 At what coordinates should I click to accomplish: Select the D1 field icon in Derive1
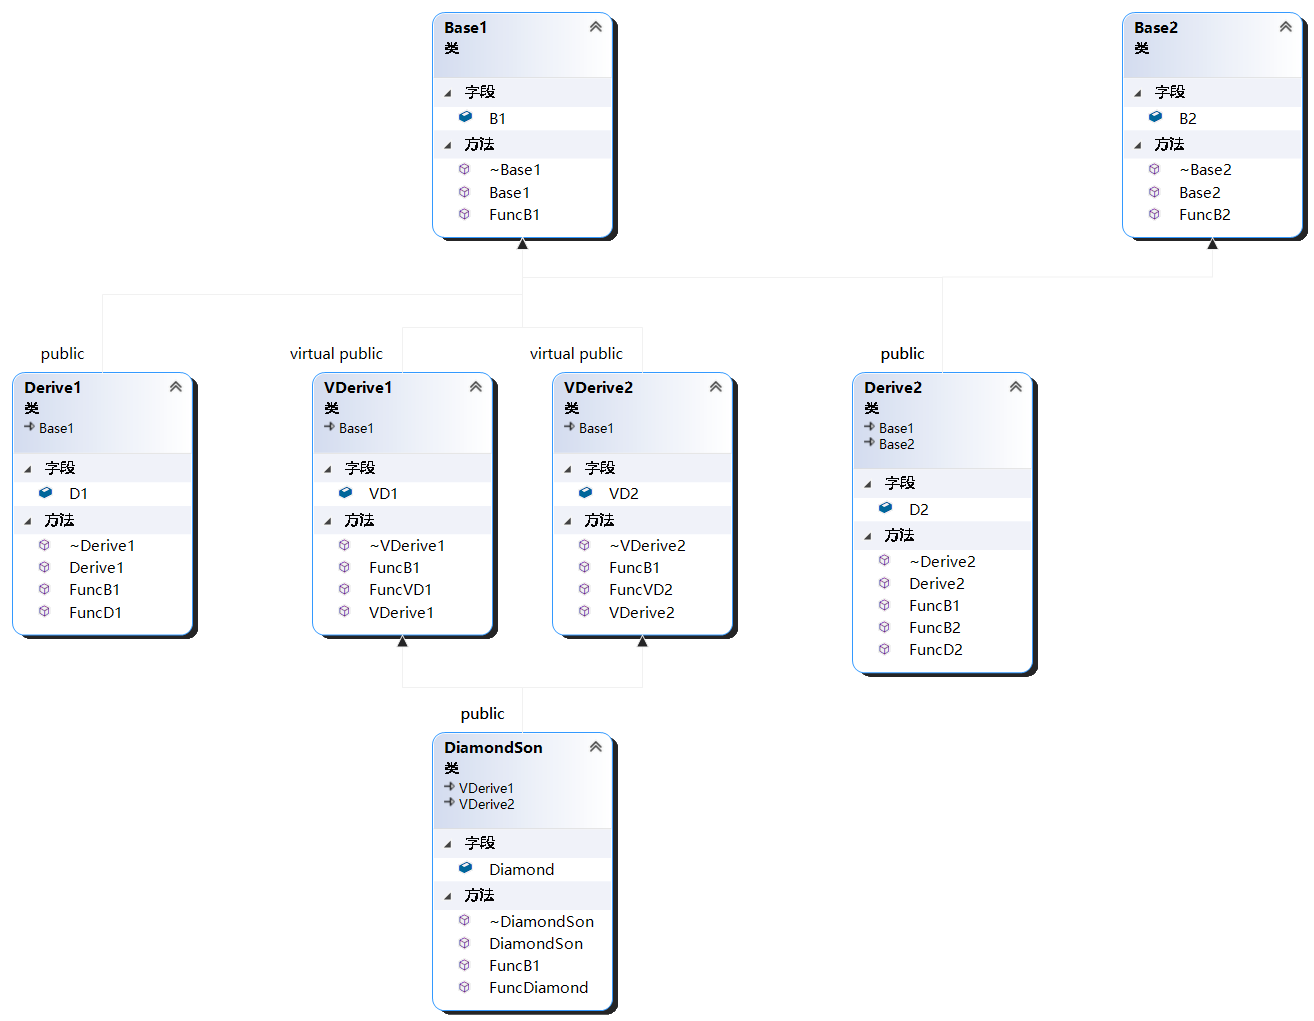point(45,493)
